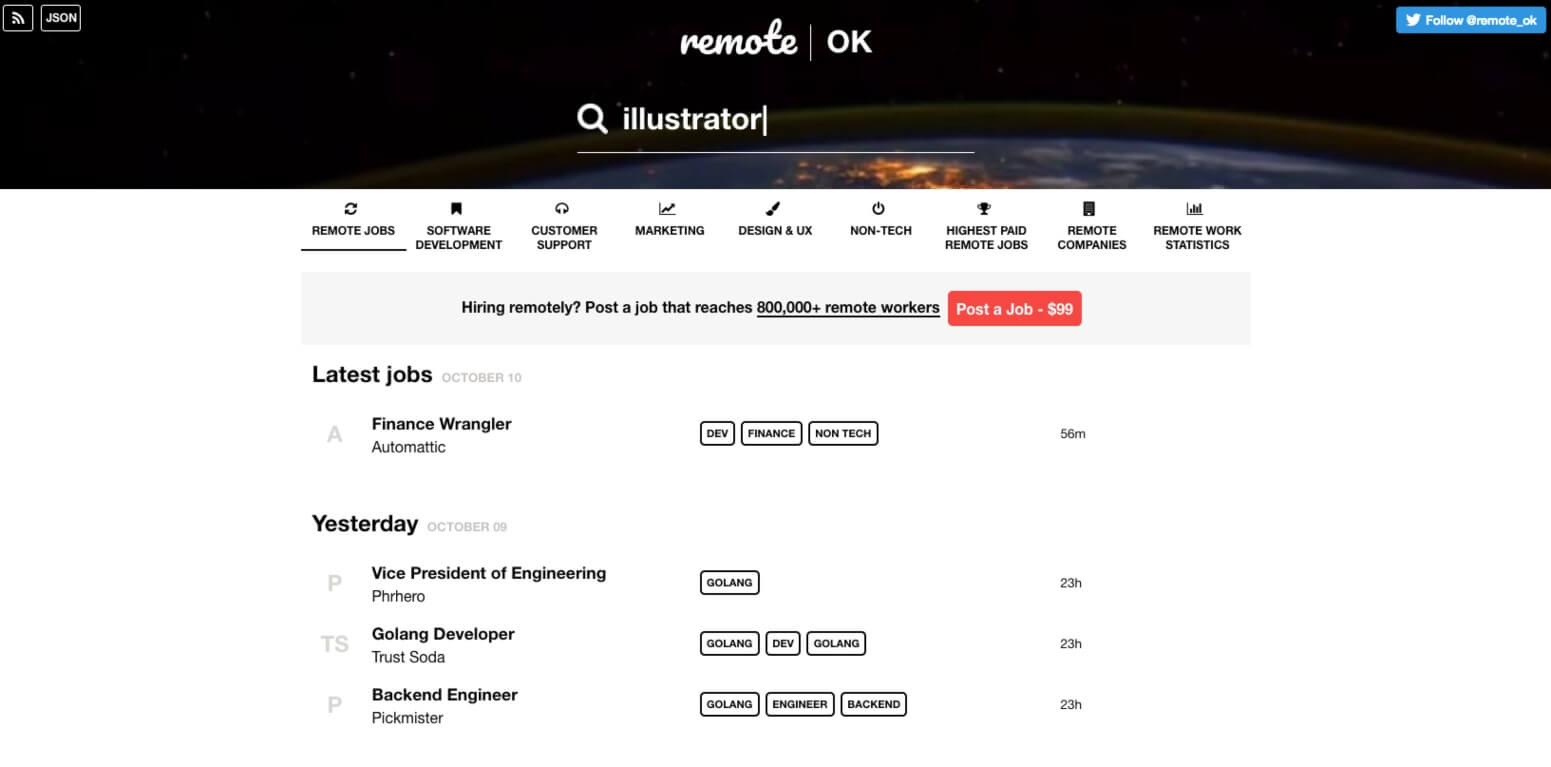Click the remoteOK logo
This screenshot has height=767, width=1551.
coord(775,40)
